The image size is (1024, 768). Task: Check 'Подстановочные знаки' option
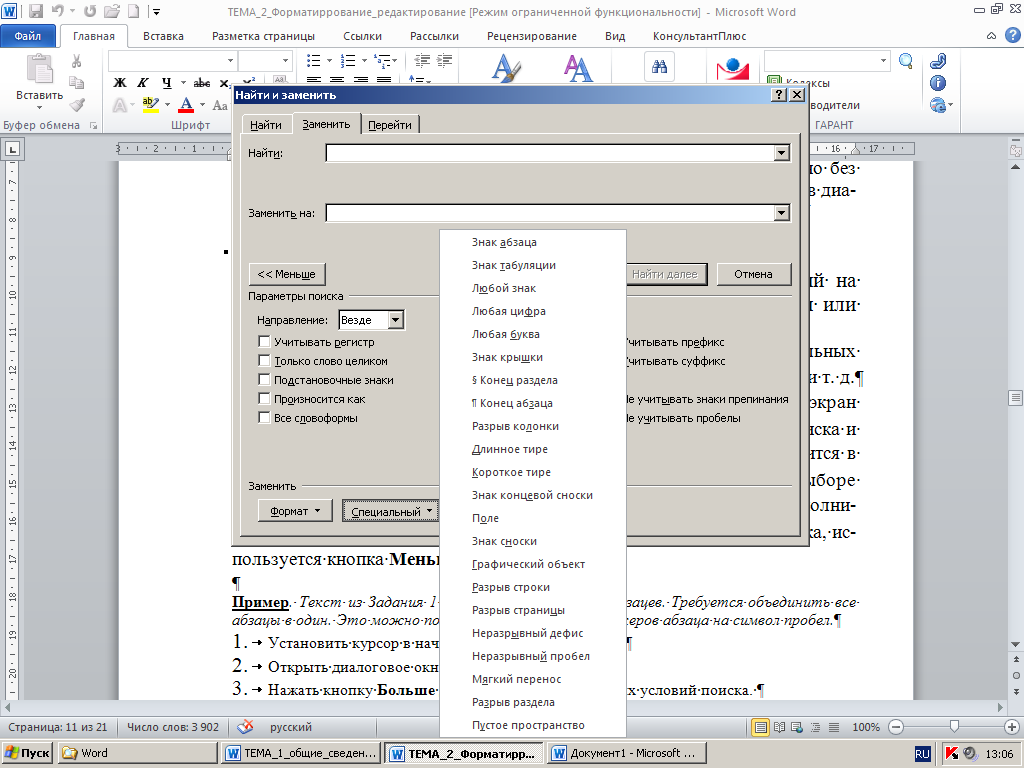264,379
